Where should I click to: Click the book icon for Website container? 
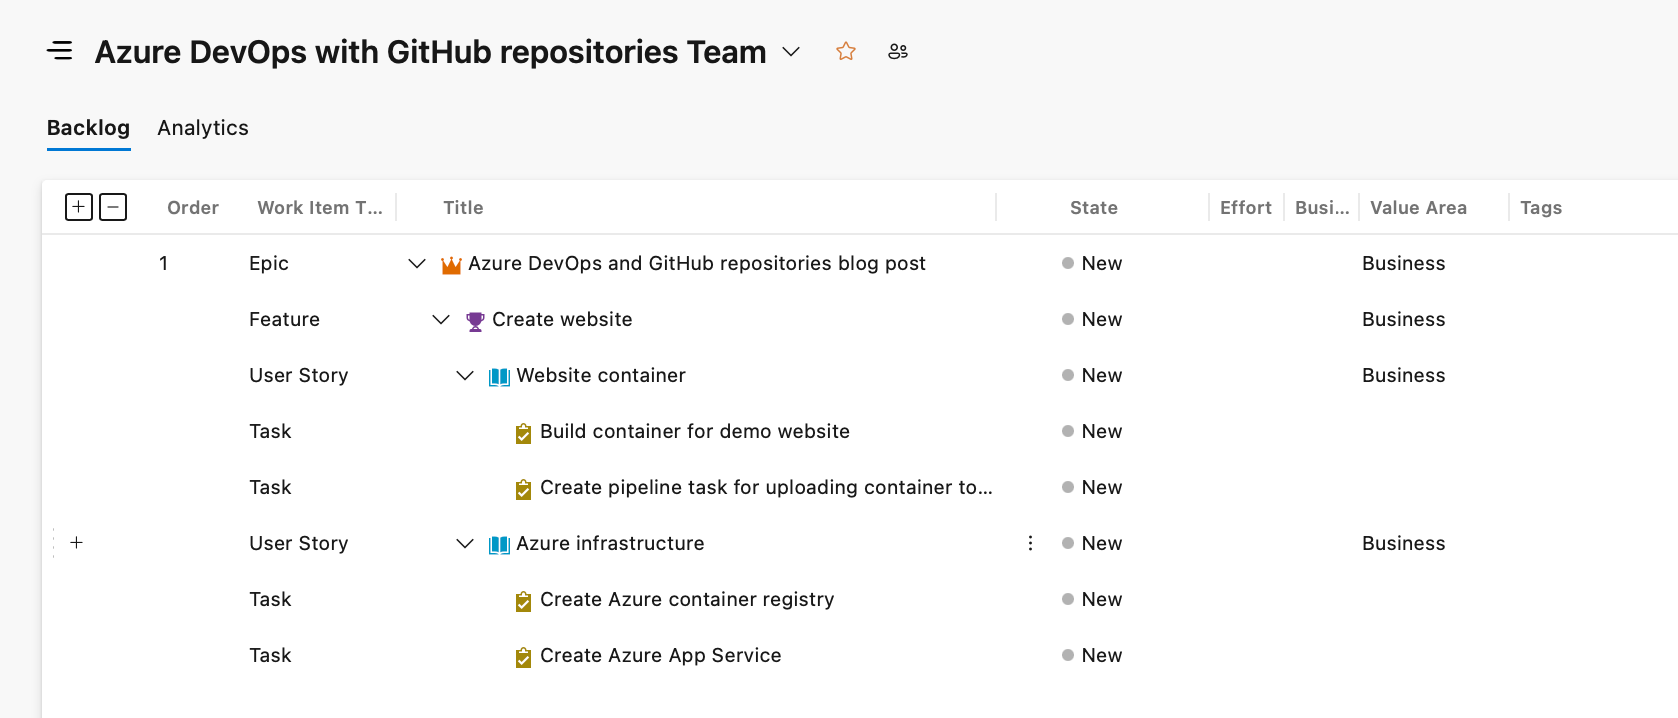pyautogui.click(x=499, y=376)
